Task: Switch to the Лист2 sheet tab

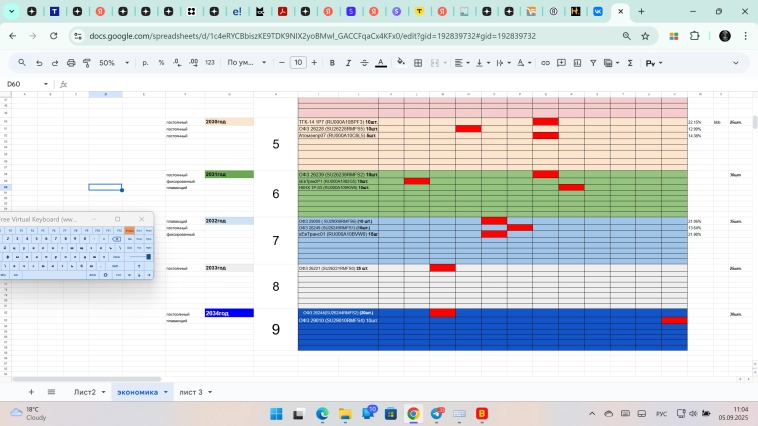Action: tap(85, 392)
